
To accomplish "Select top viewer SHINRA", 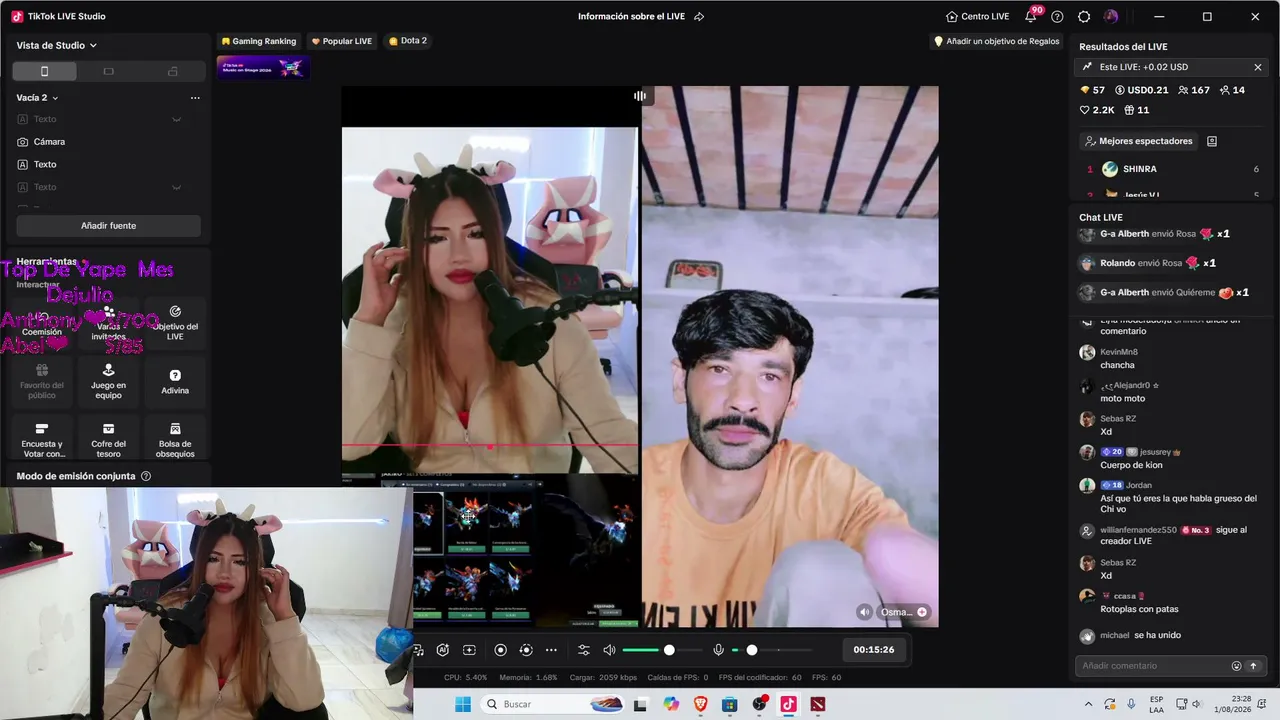I will 1172,169.
